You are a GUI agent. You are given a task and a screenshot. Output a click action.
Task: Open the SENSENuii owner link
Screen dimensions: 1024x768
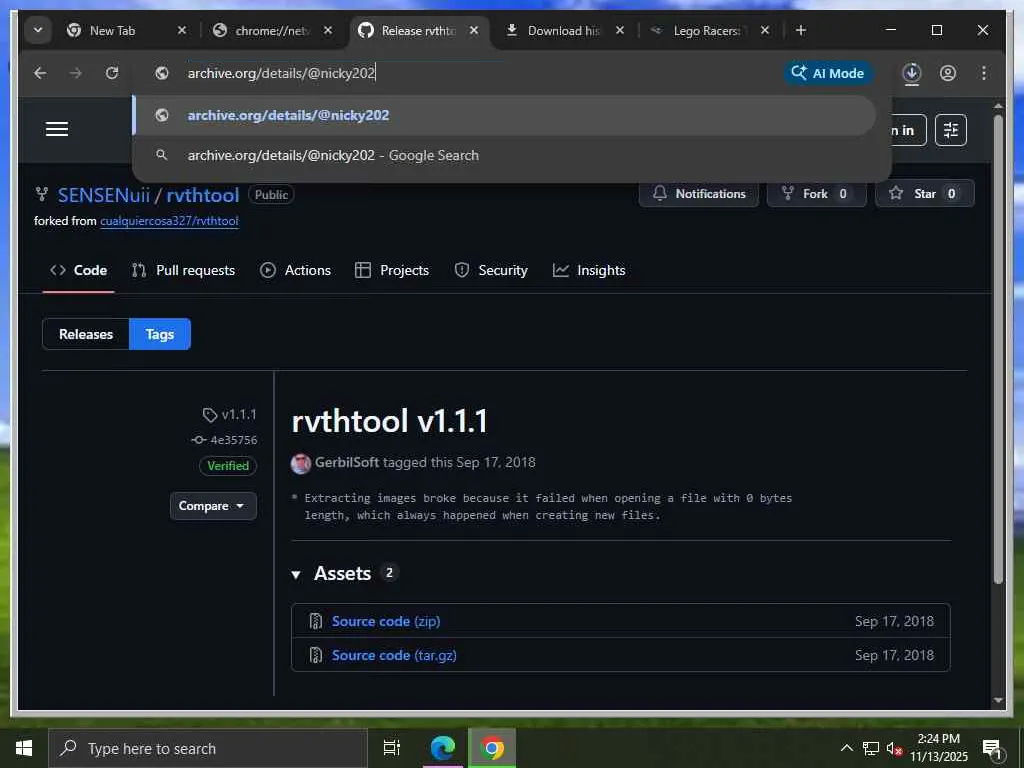point(104,195)
